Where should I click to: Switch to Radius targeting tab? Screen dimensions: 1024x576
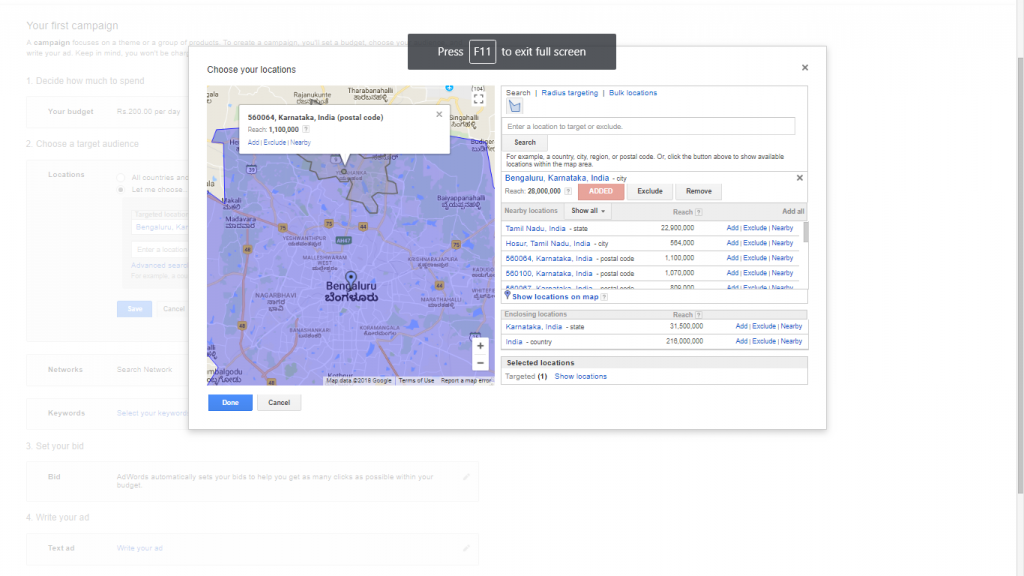[x=569, y=93]
